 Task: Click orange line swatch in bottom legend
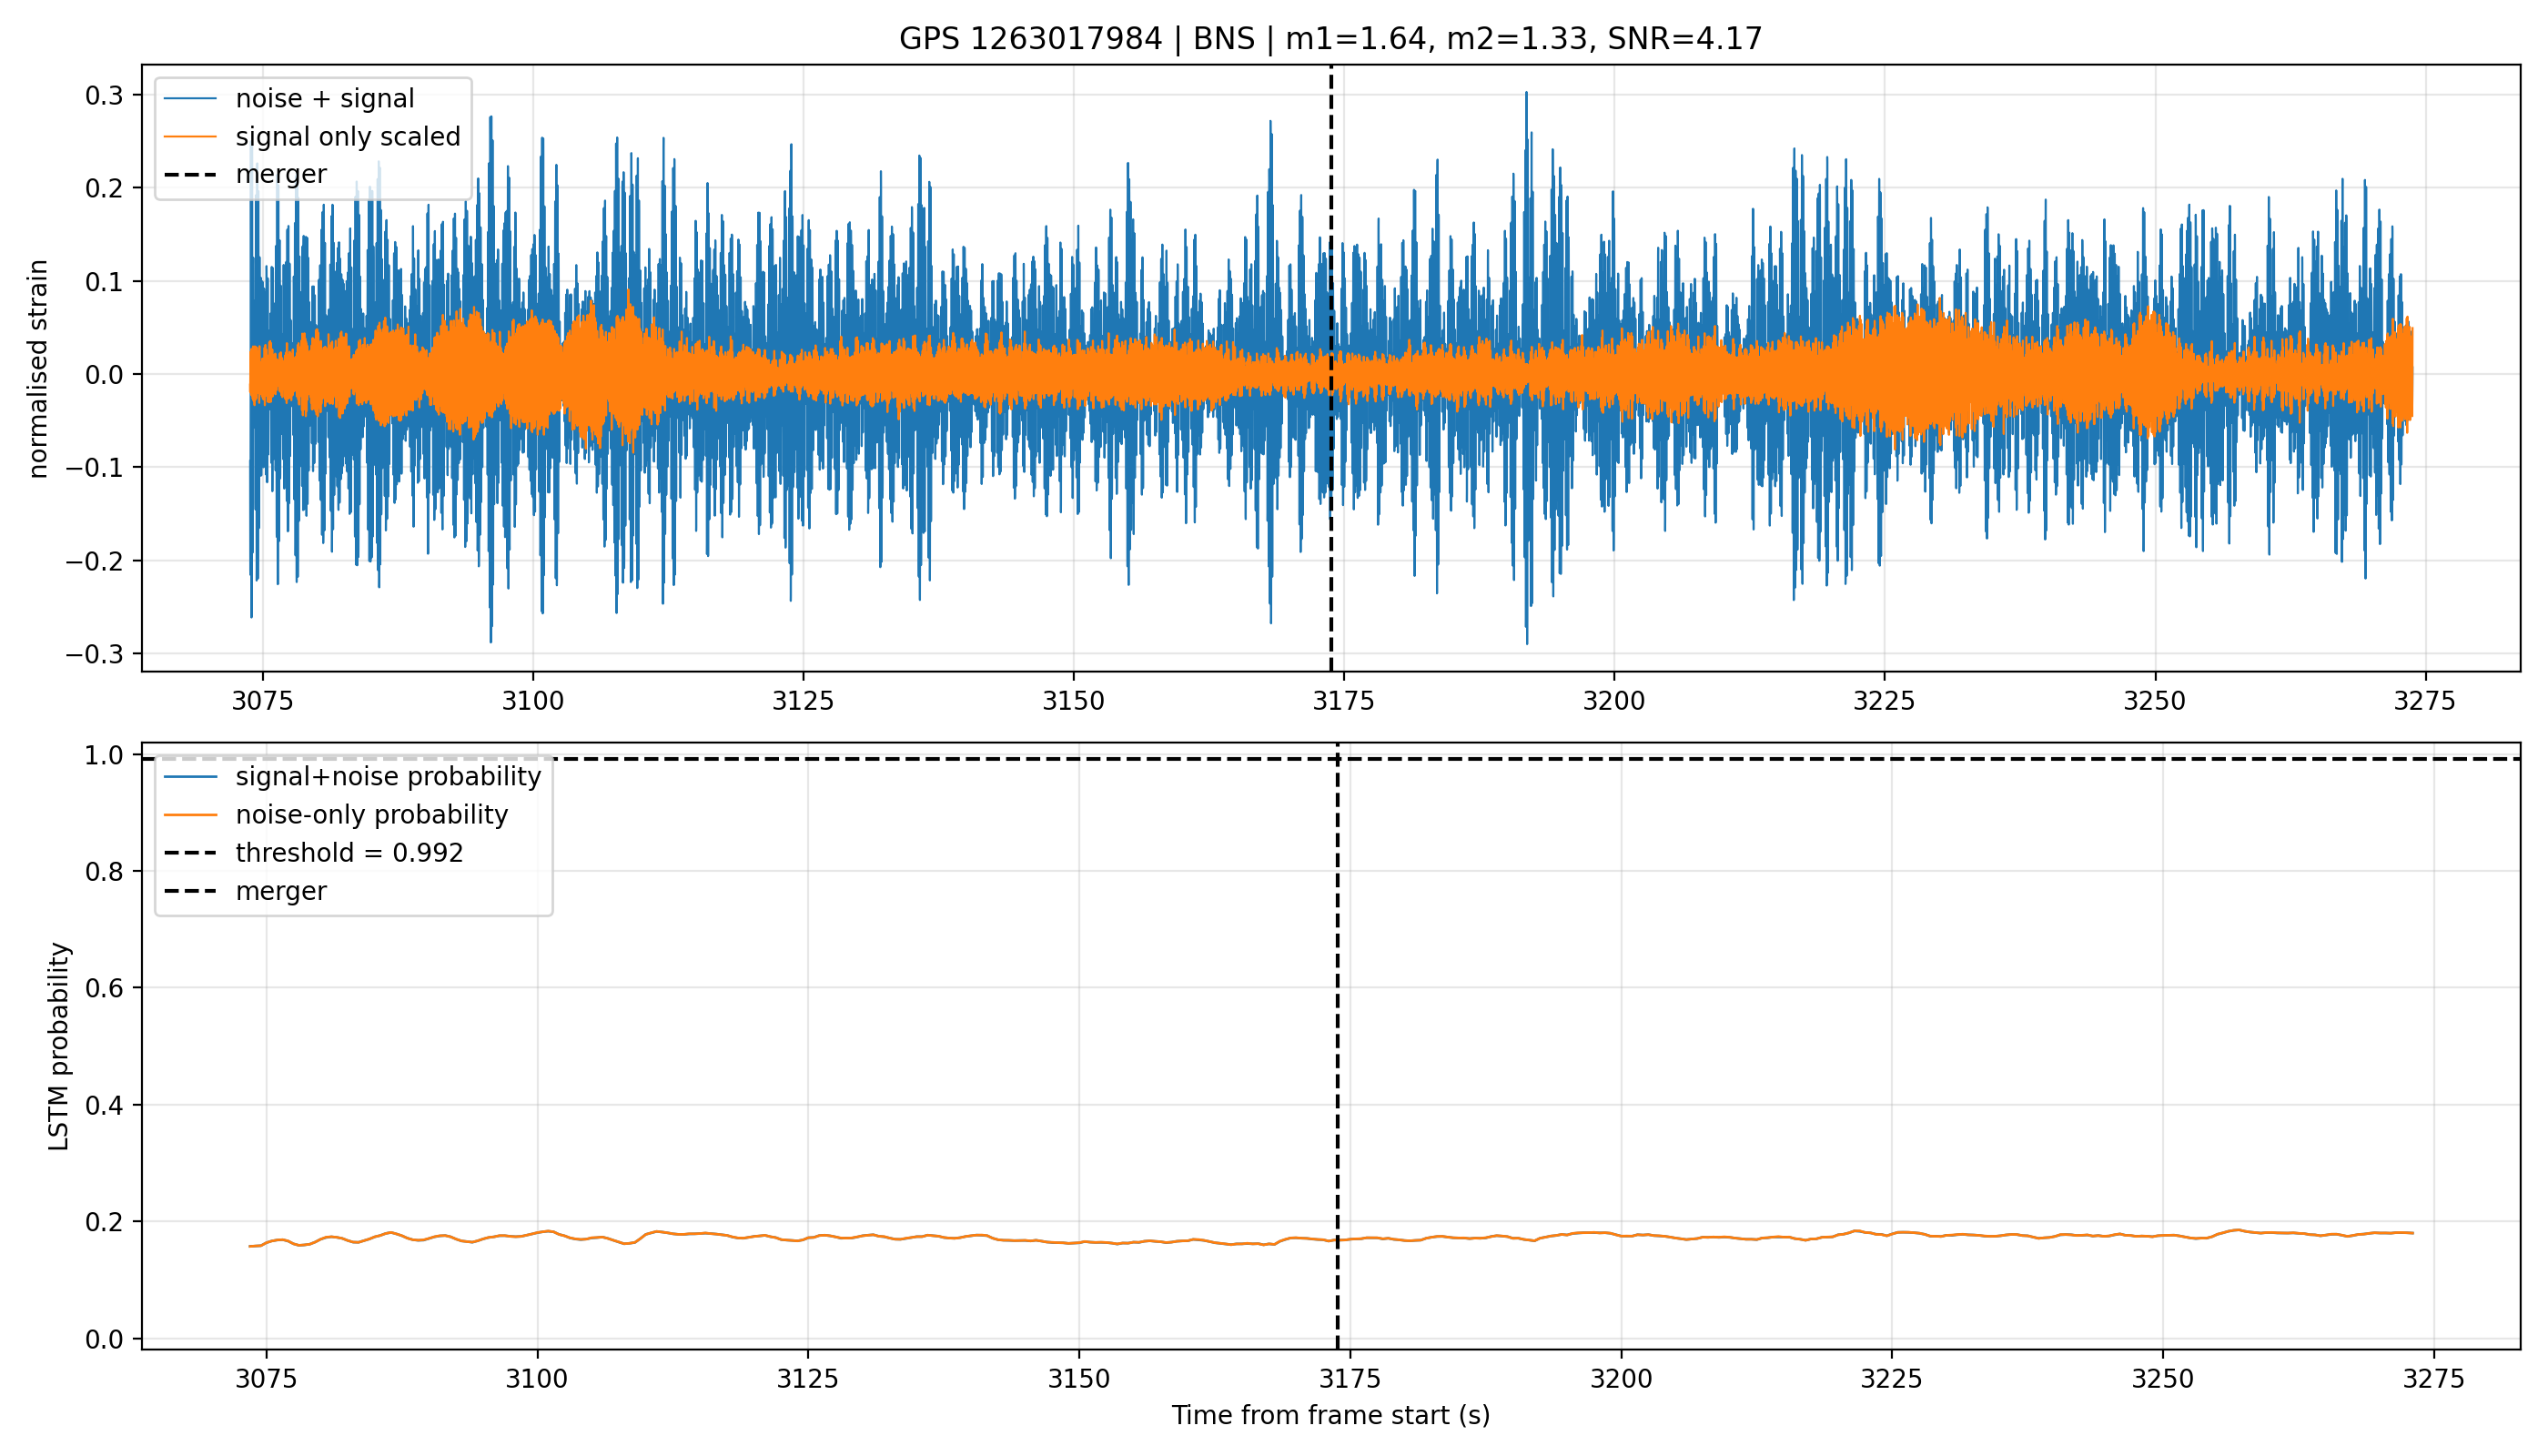[190, 815]
